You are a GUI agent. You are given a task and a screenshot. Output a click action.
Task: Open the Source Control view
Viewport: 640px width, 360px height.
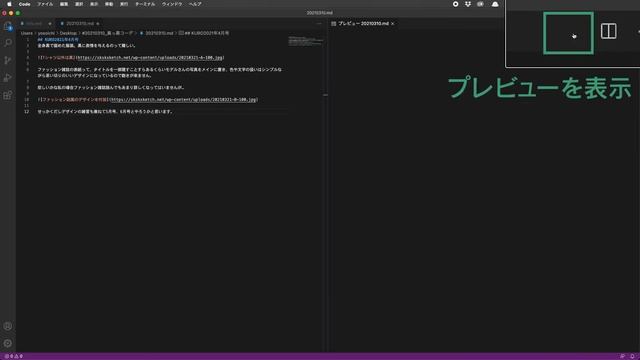[7, 60]
